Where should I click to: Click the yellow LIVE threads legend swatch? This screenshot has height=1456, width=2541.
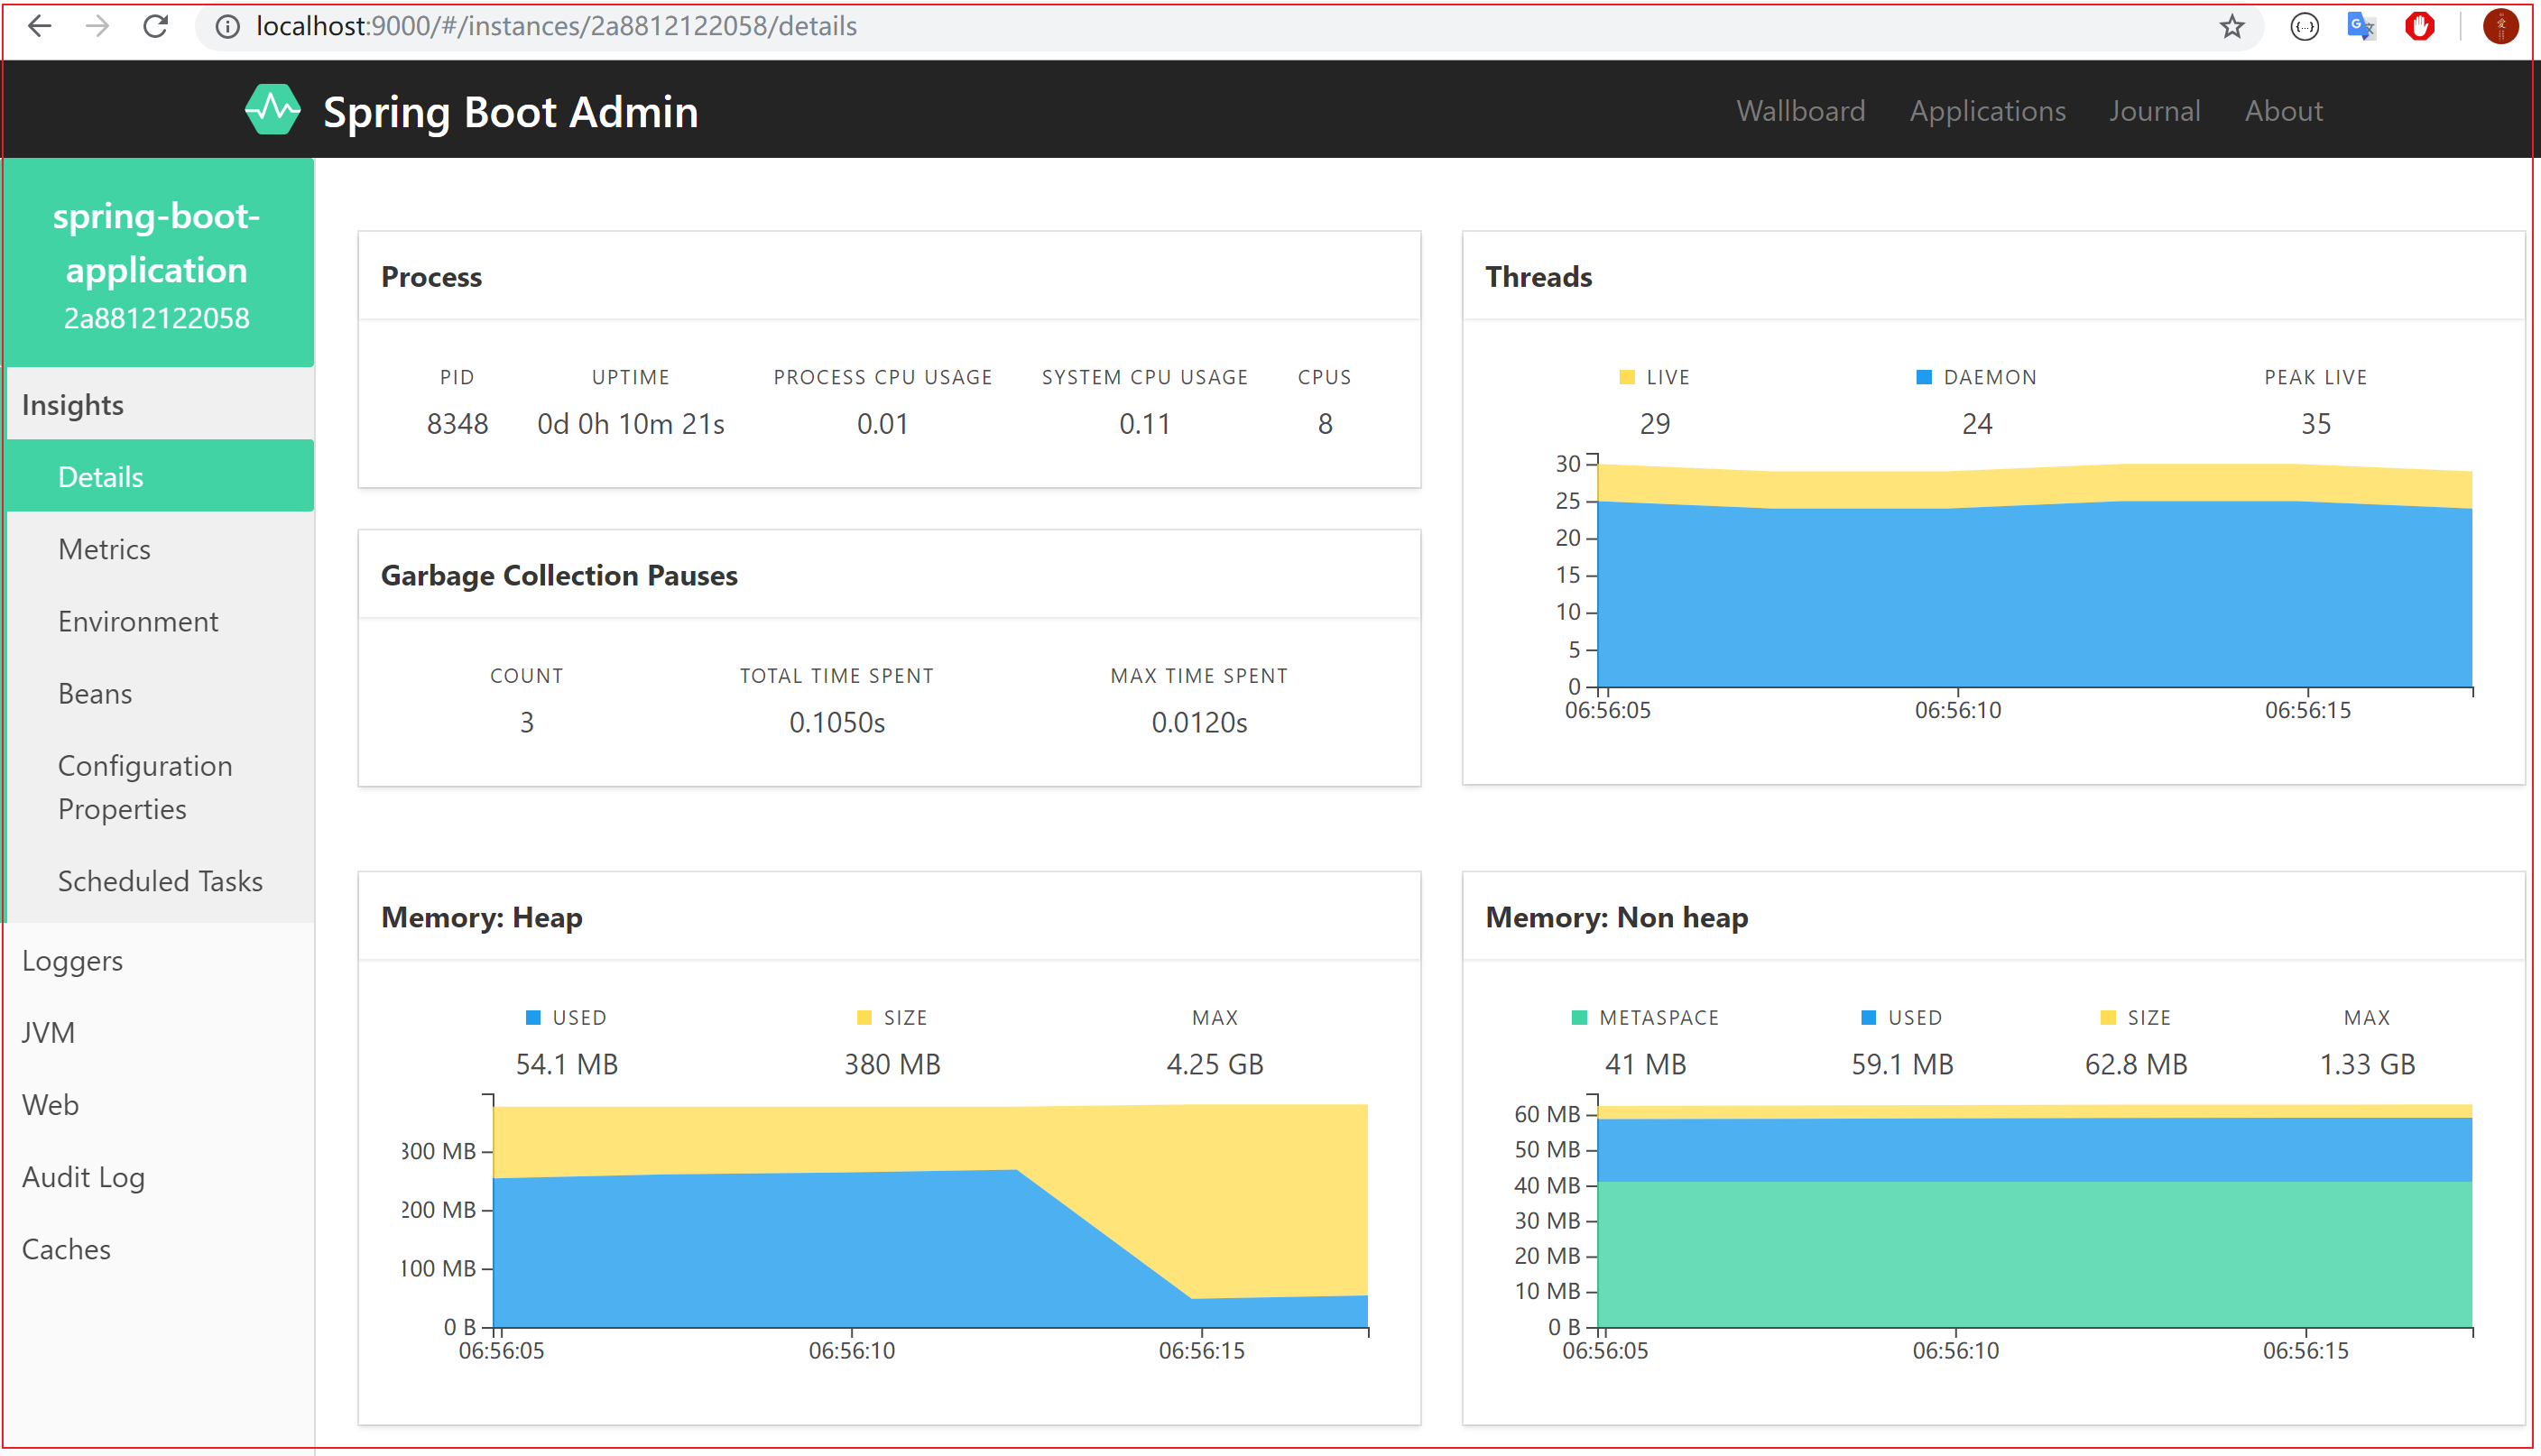(1626, 377)
